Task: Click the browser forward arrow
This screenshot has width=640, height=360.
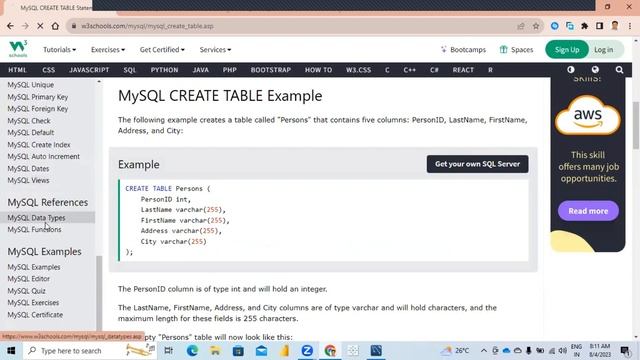Action: (25, 26)
